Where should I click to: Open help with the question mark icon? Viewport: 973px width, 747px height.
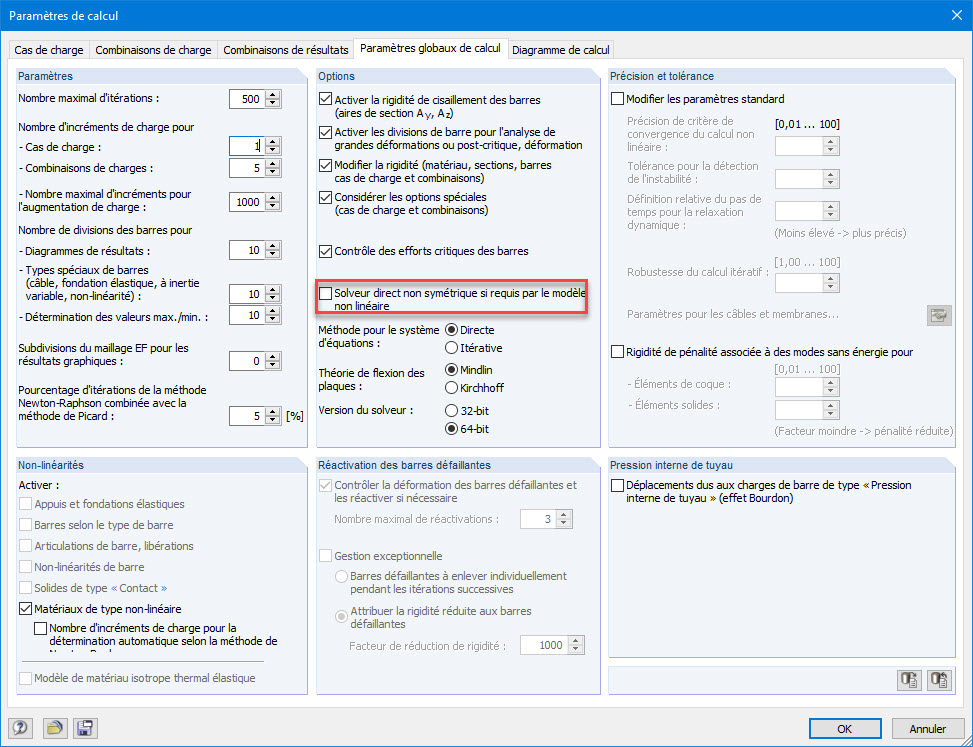(x=20, y=727)
